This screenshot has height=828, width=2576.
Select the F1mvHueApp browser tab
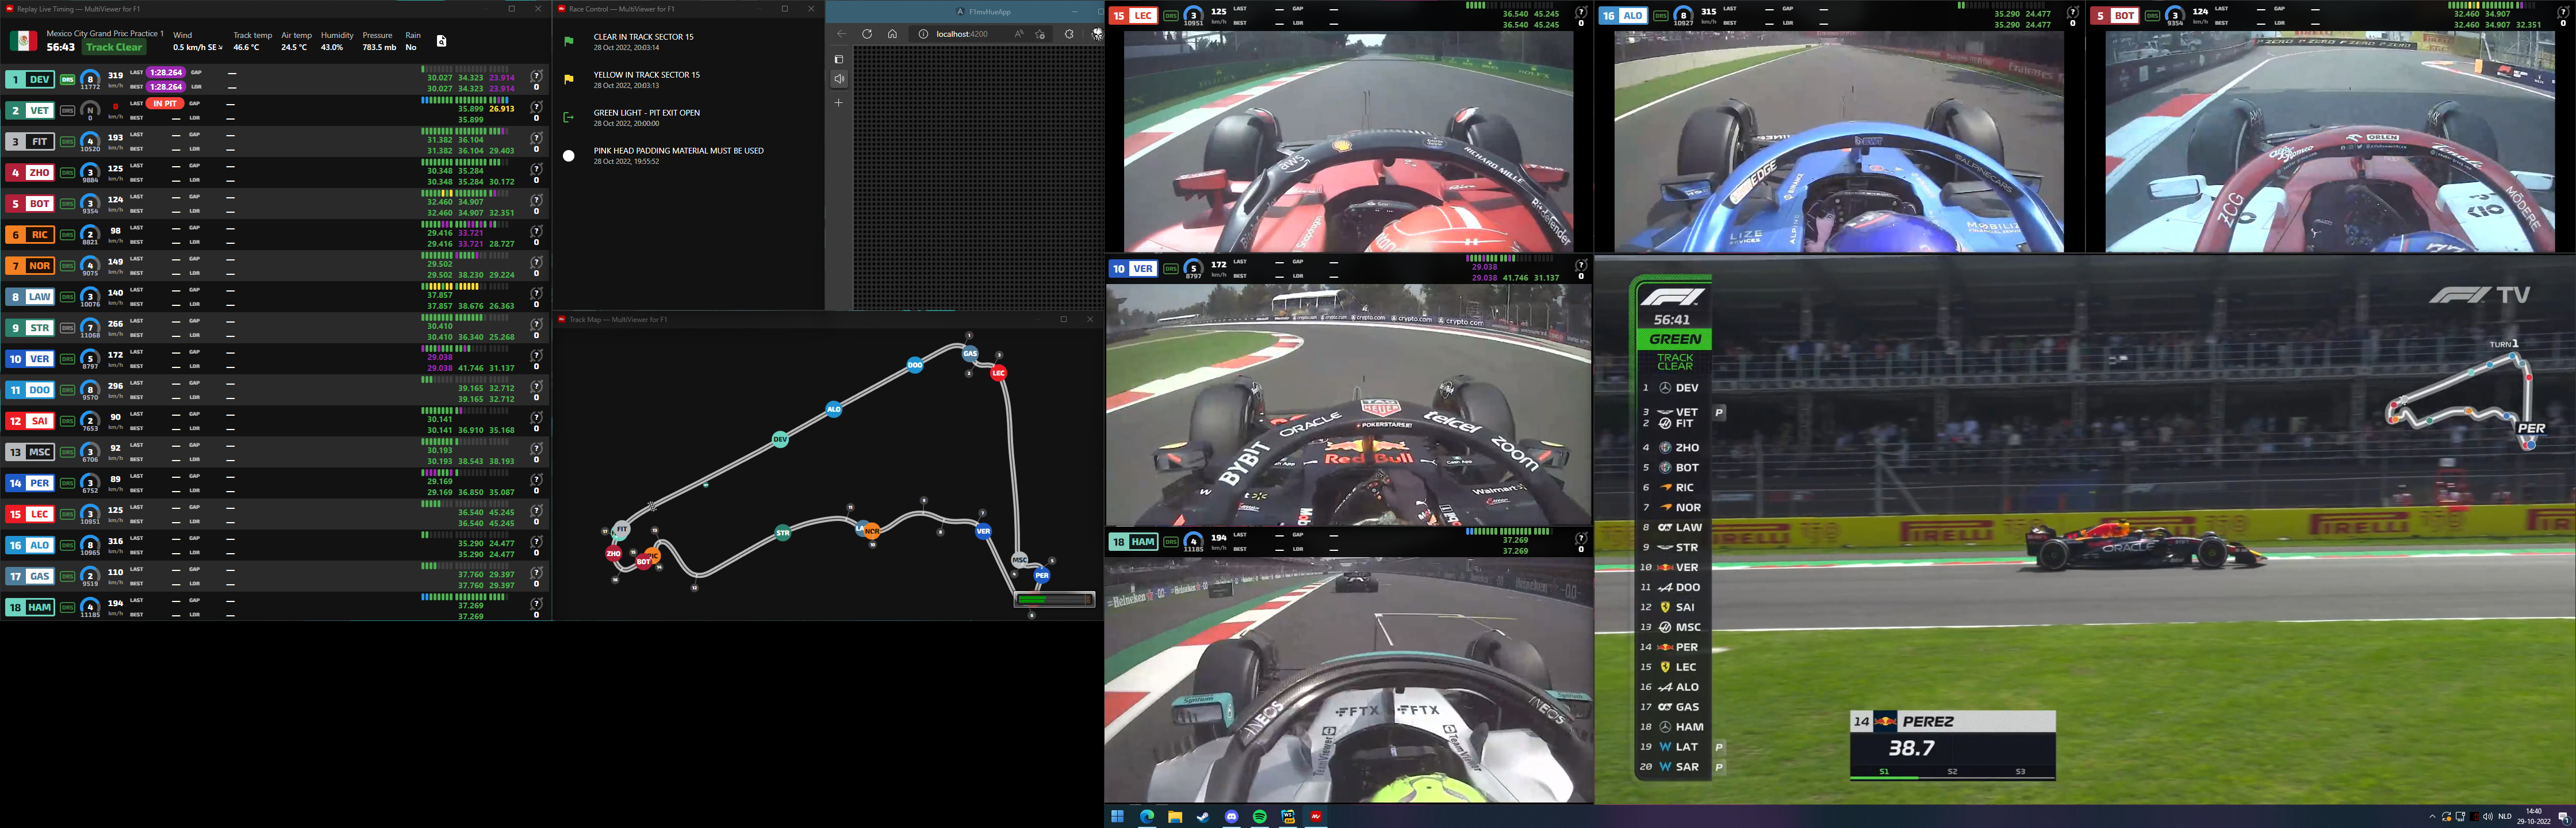[984, 12]
